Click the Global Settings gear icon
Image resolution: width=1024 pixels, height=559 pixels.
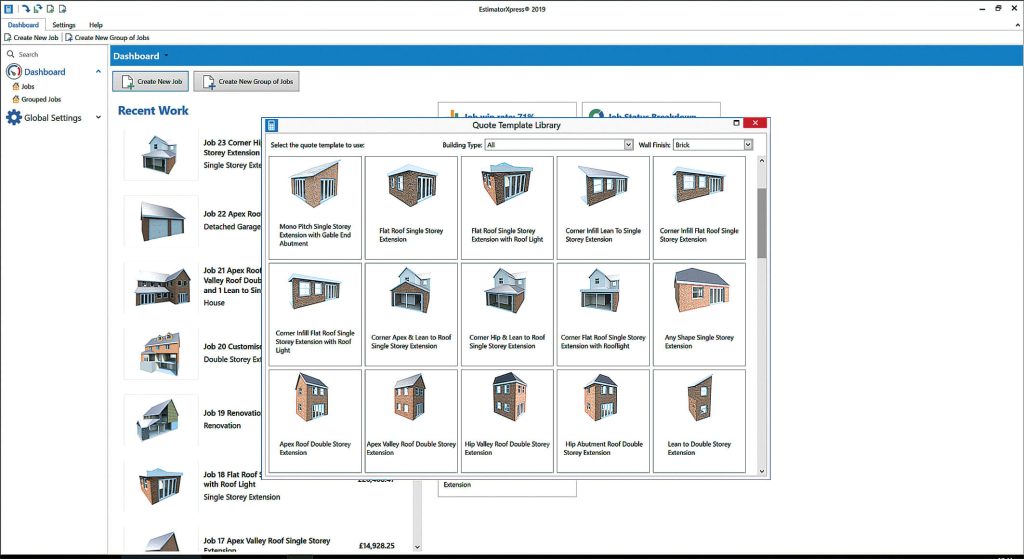point(14,118)
